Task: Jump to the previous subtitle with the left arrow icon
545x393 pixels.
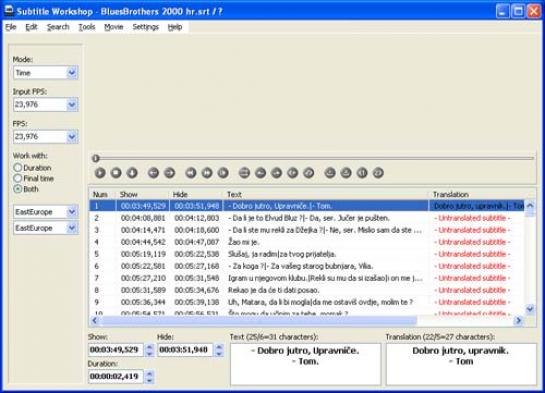Action: pos(153,173)
